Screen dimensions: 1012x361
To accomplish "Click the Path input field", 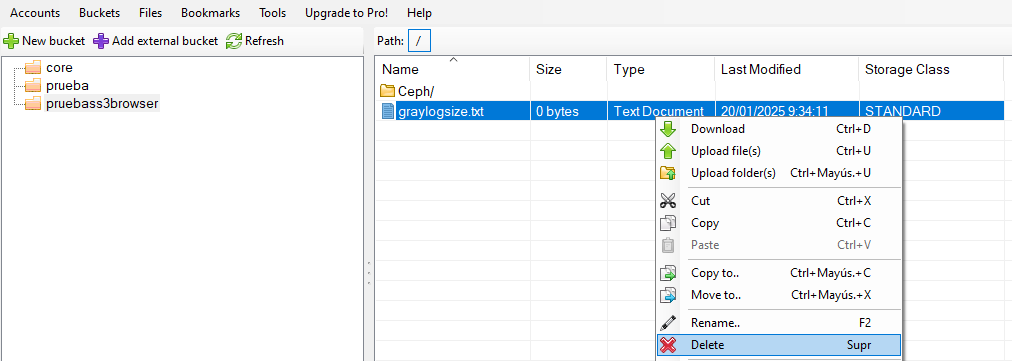I will pos(420,41).
